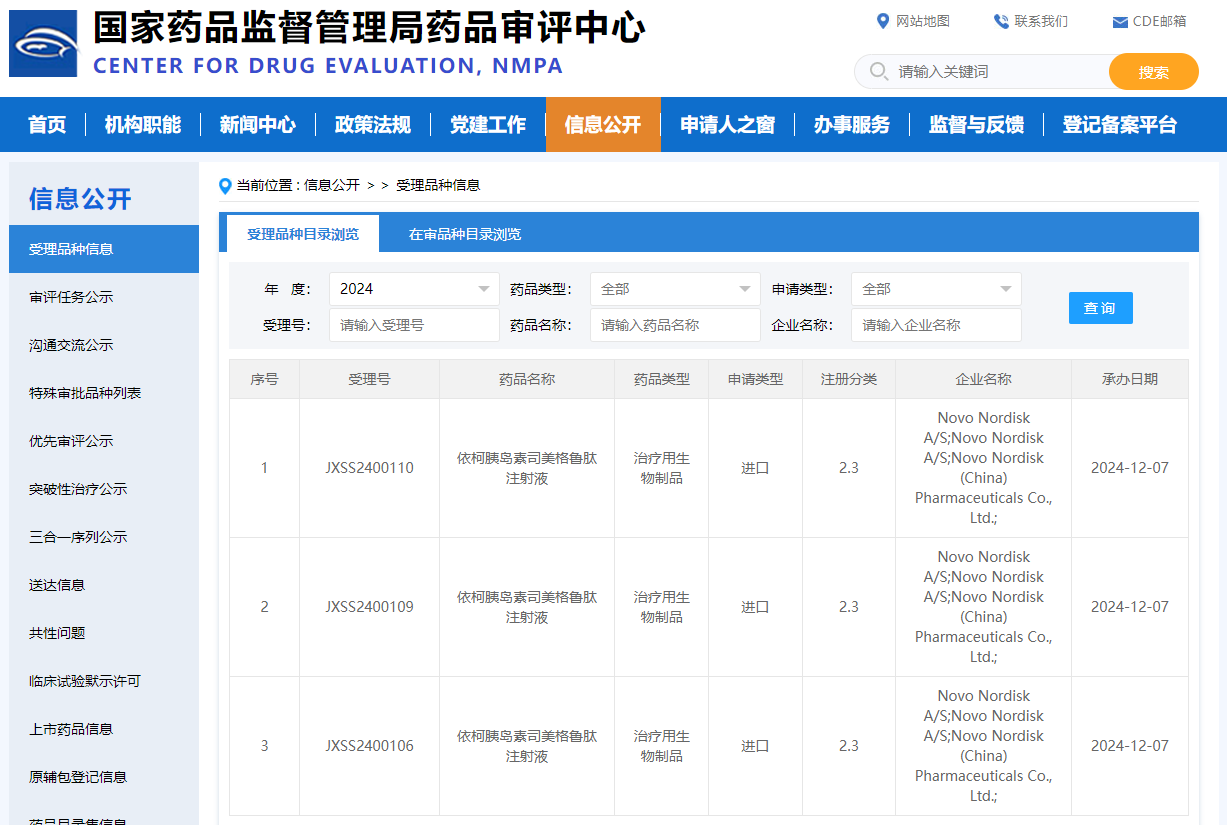Image resolution: width=1227 pixels, height=825 pixels.
Task: Click the 企业名称 column header
Action: click(x=983, y=379)
